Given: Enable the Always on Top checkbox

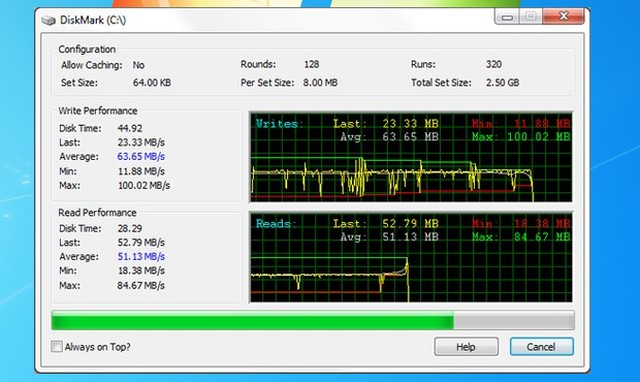Looking at the screenshot, I should tap(56, 346).
